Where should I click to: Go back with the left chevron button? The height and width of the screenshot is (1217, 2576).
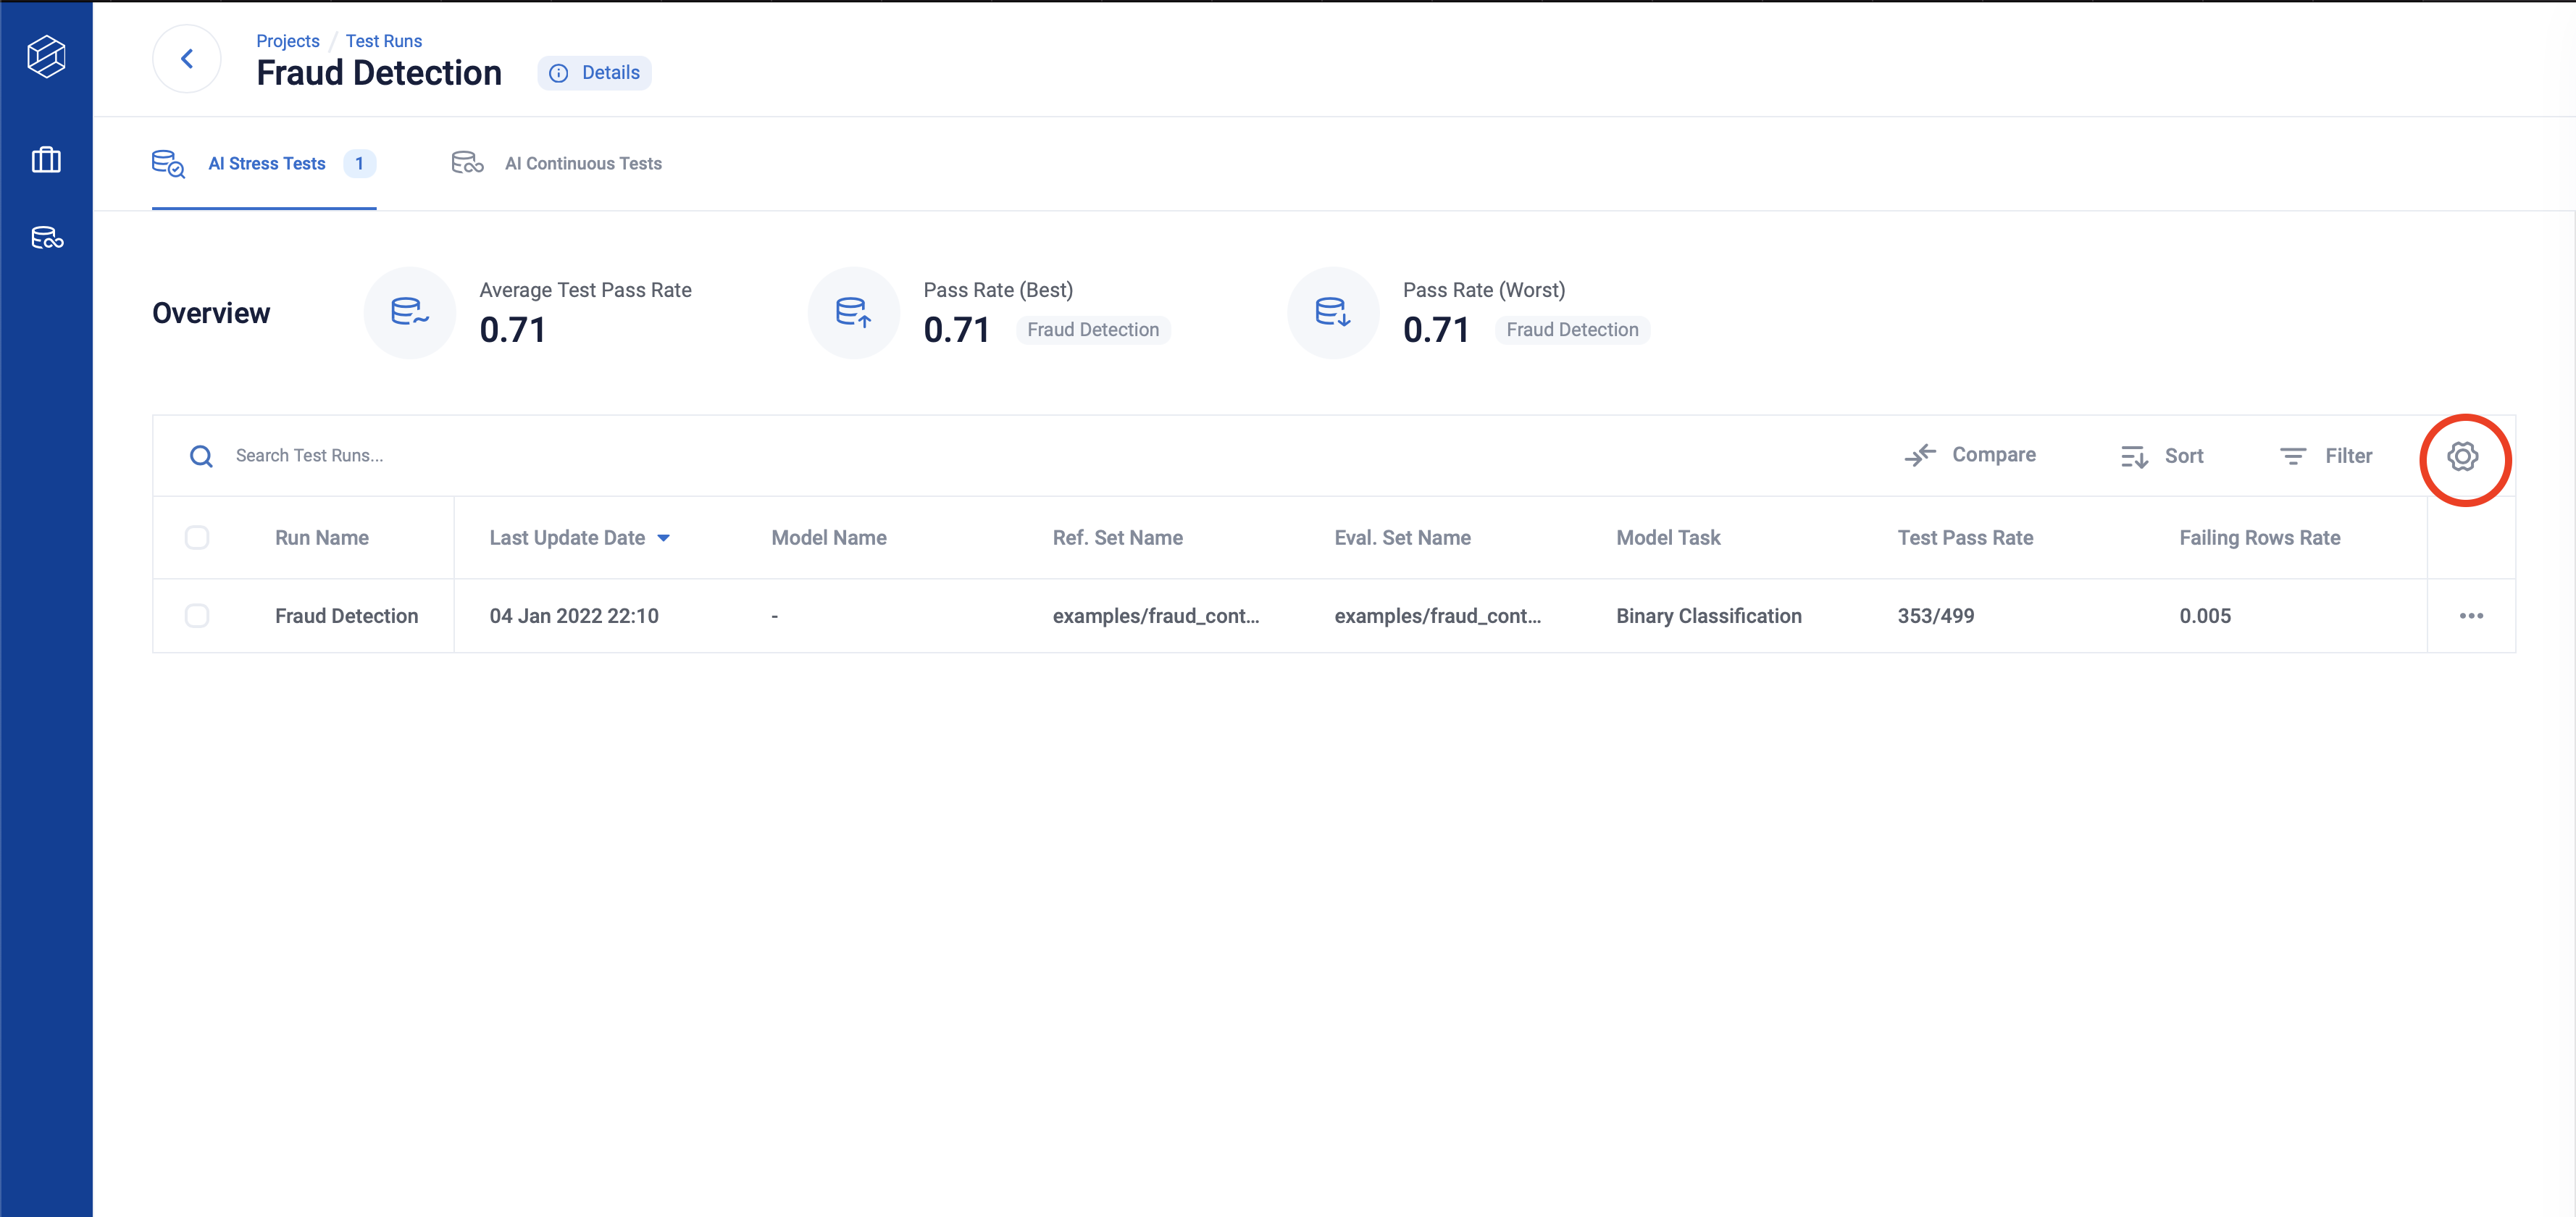[187, 59]
